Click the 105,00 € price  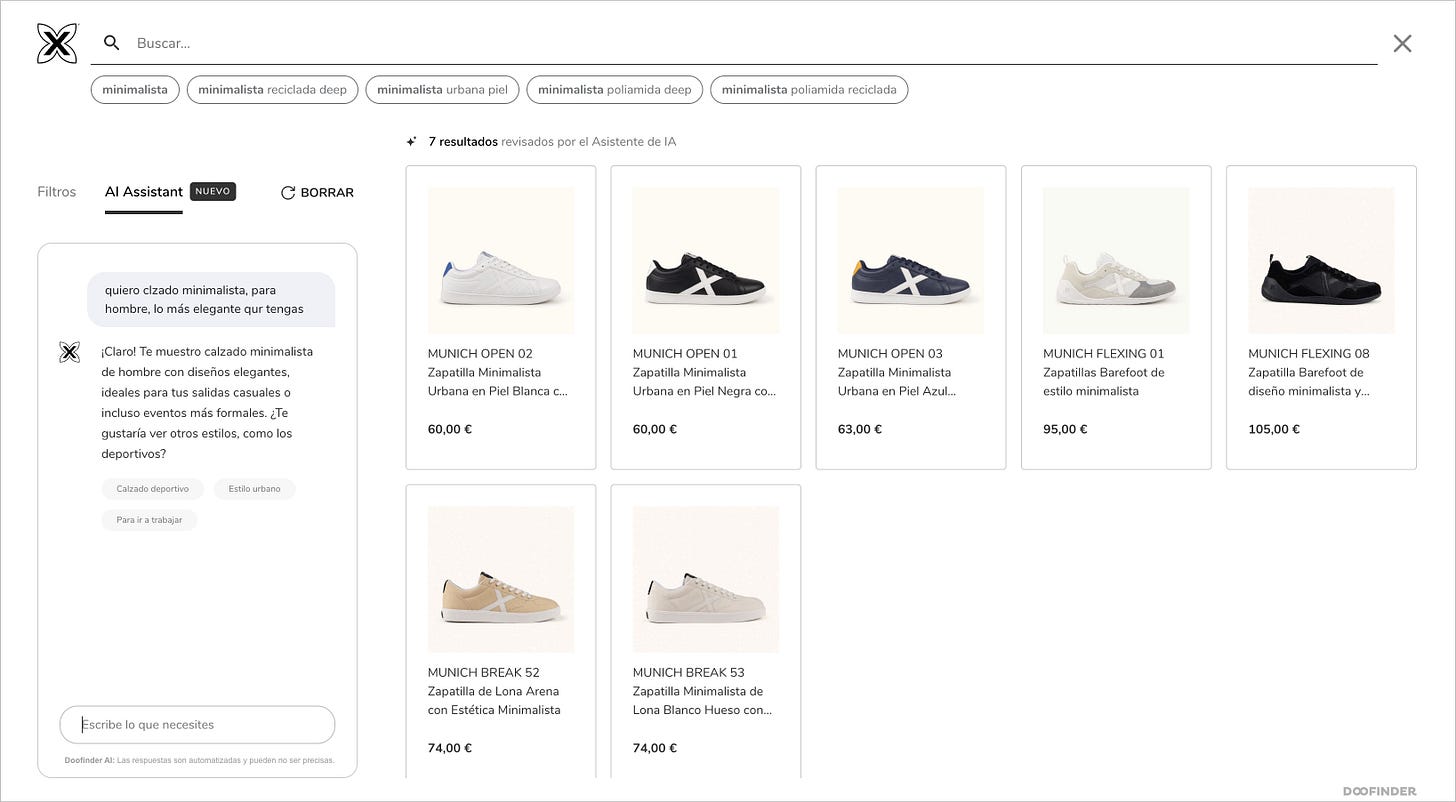point(1274,429)
